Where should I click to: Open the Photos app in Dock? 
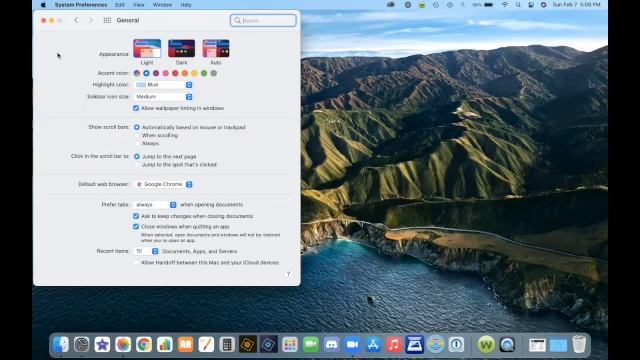123,345
